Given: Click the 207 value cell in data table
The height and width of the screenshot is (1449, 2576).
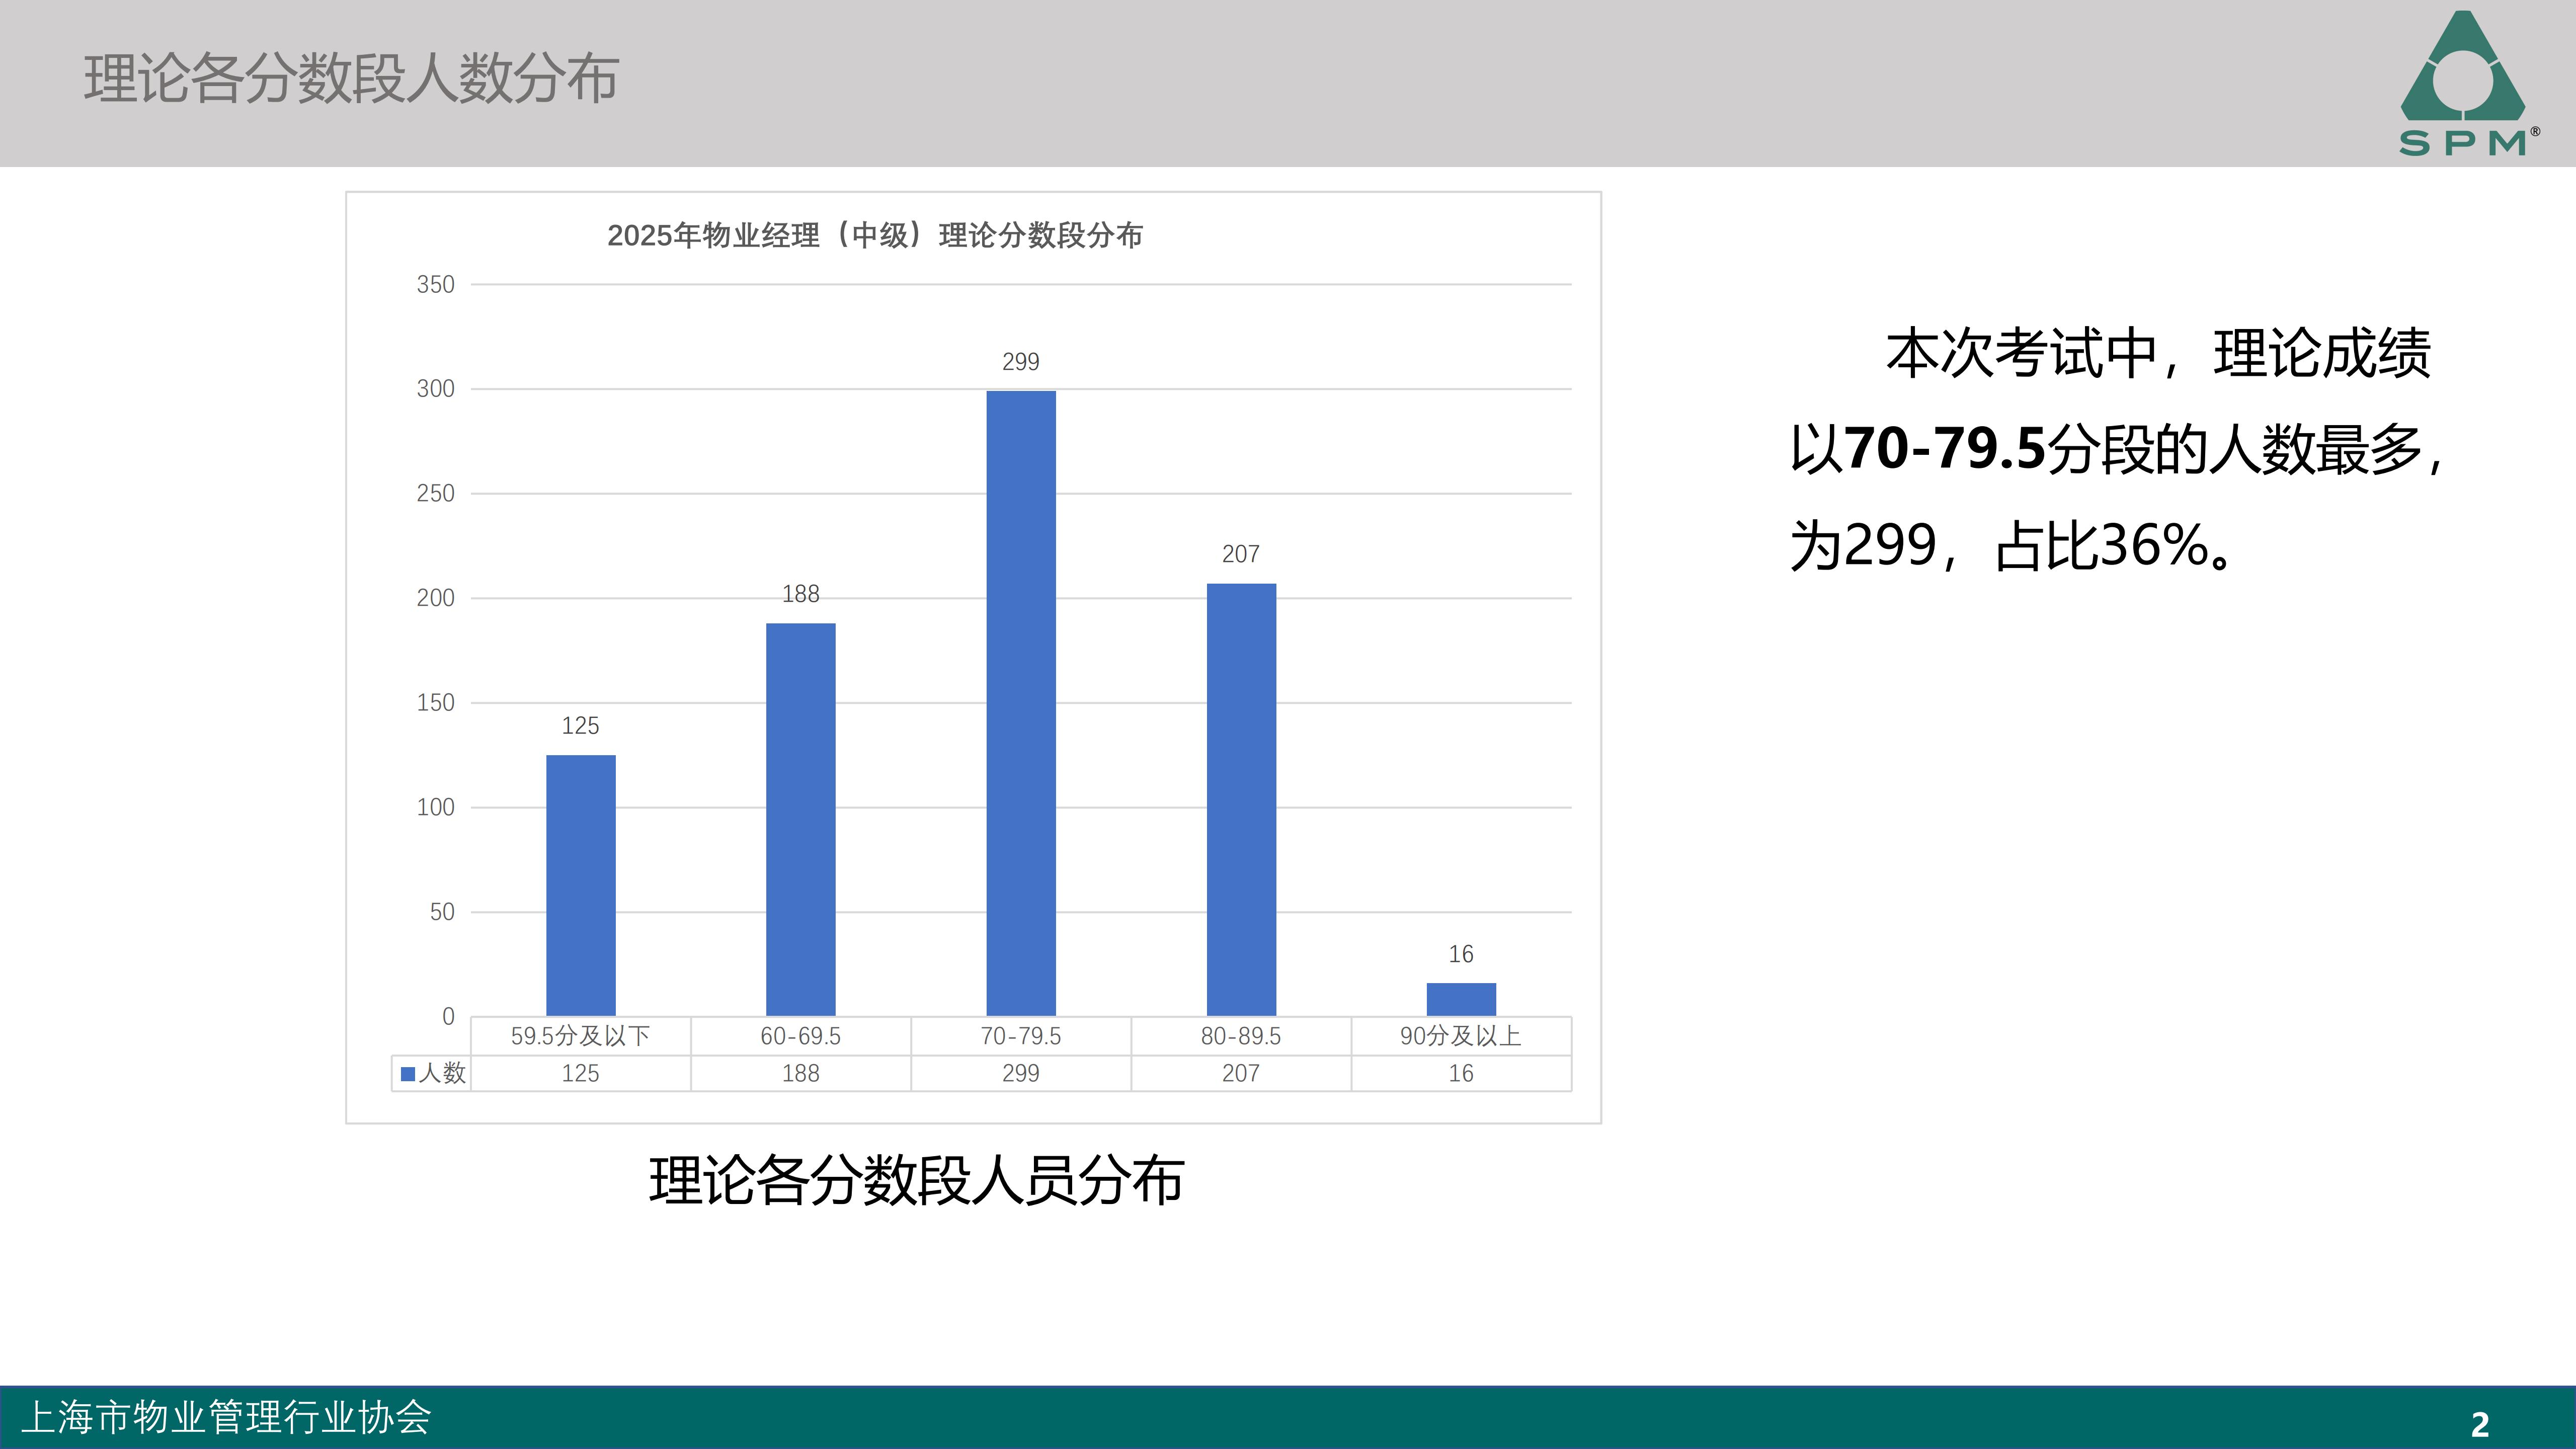Looking at the screenshot, I should coord(1240,1074).
